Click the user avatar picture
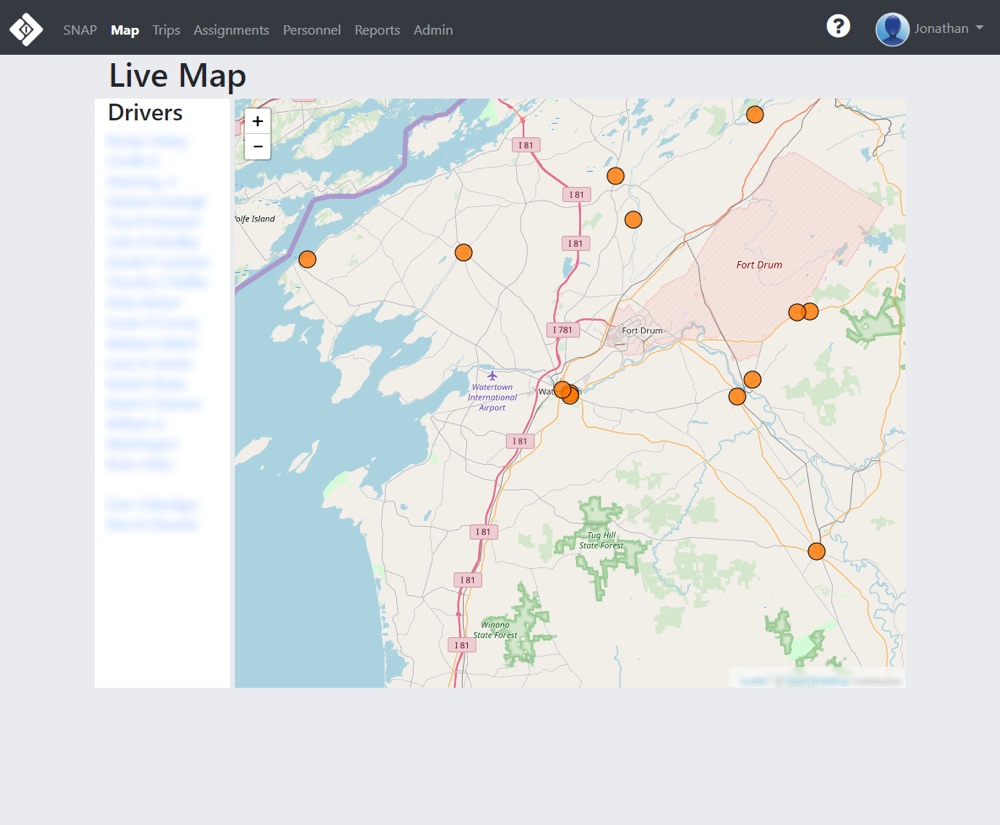Viewport: 1000px width, 825px height. 892,29
